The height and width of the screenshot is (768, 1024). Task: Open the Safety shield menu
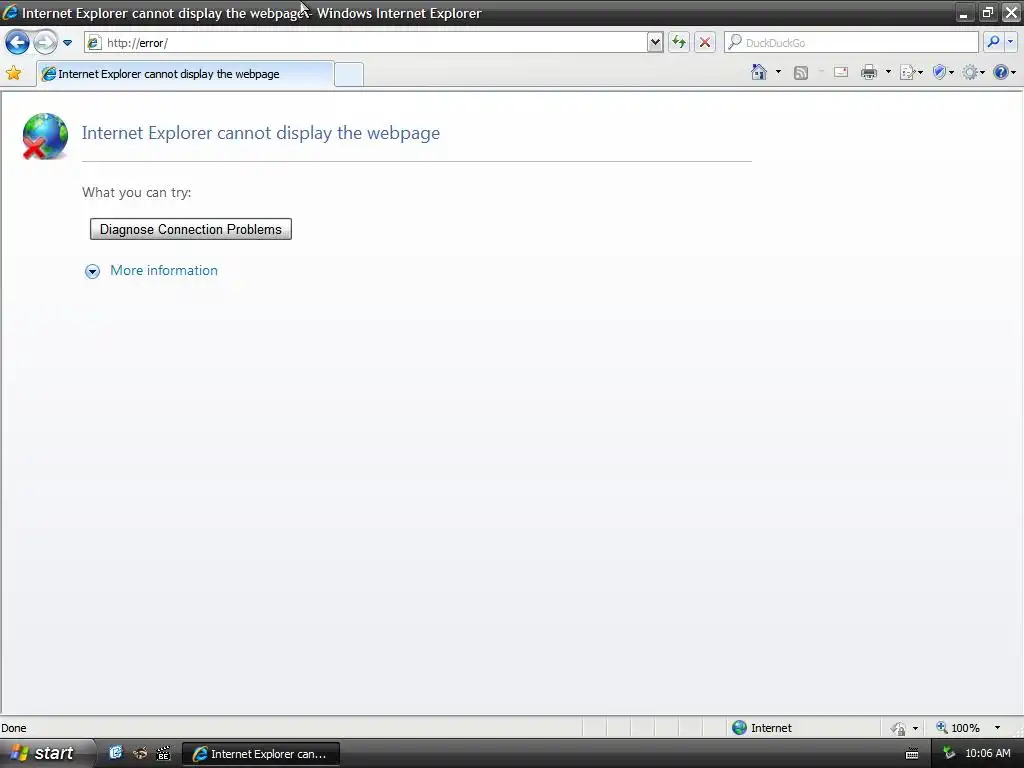point(943,72)
